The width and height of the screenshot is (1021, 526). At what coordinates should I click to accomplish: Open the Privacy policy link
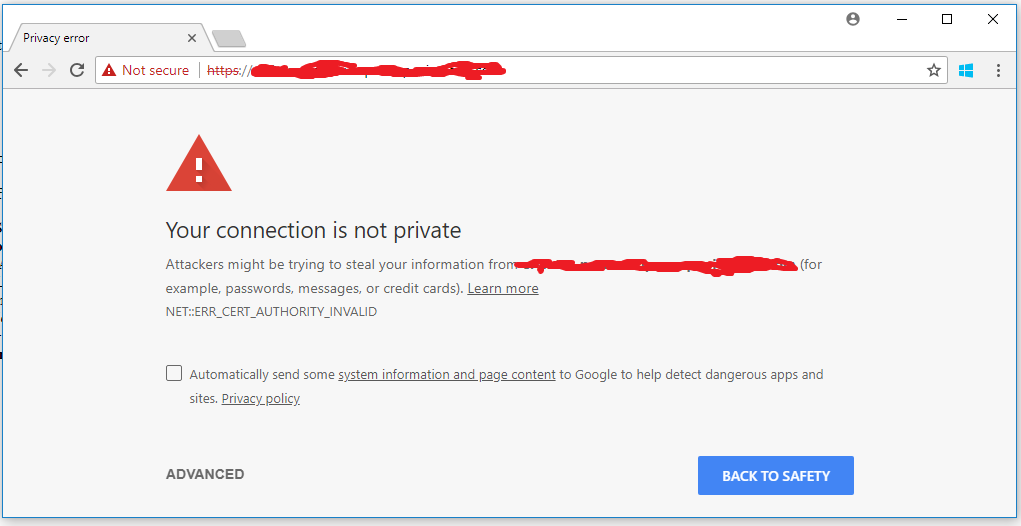coord(261,399)
